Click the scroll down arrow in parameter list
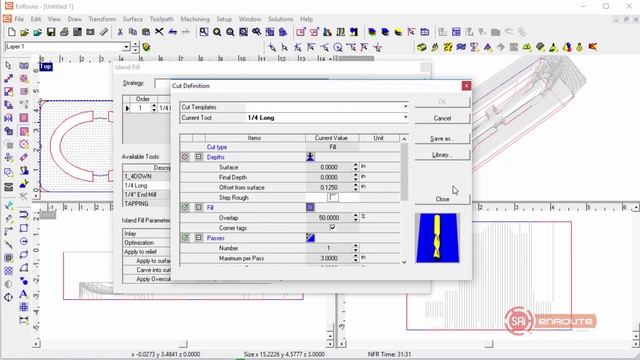This screenshot has height=360, width=640. 404,262
